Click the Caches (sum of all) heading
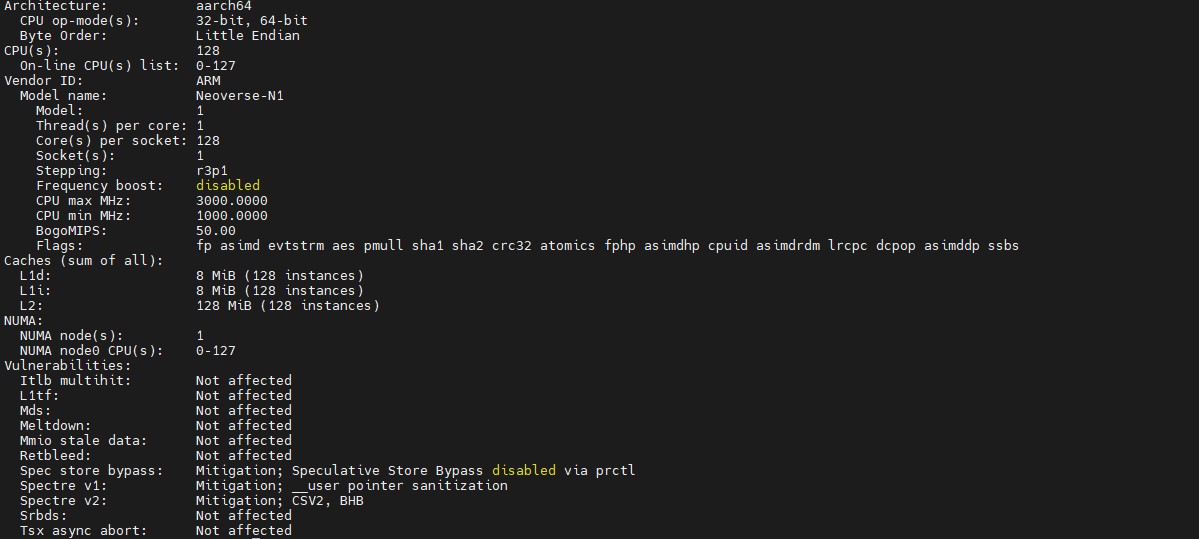 tap(83, 261)
